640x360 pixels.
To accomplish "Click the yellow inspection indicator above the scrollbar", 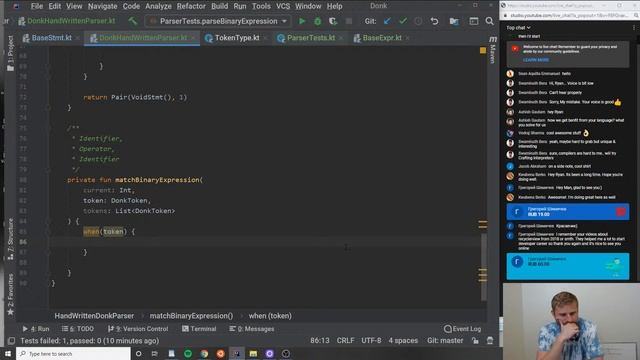I will [x=483, y=51].
